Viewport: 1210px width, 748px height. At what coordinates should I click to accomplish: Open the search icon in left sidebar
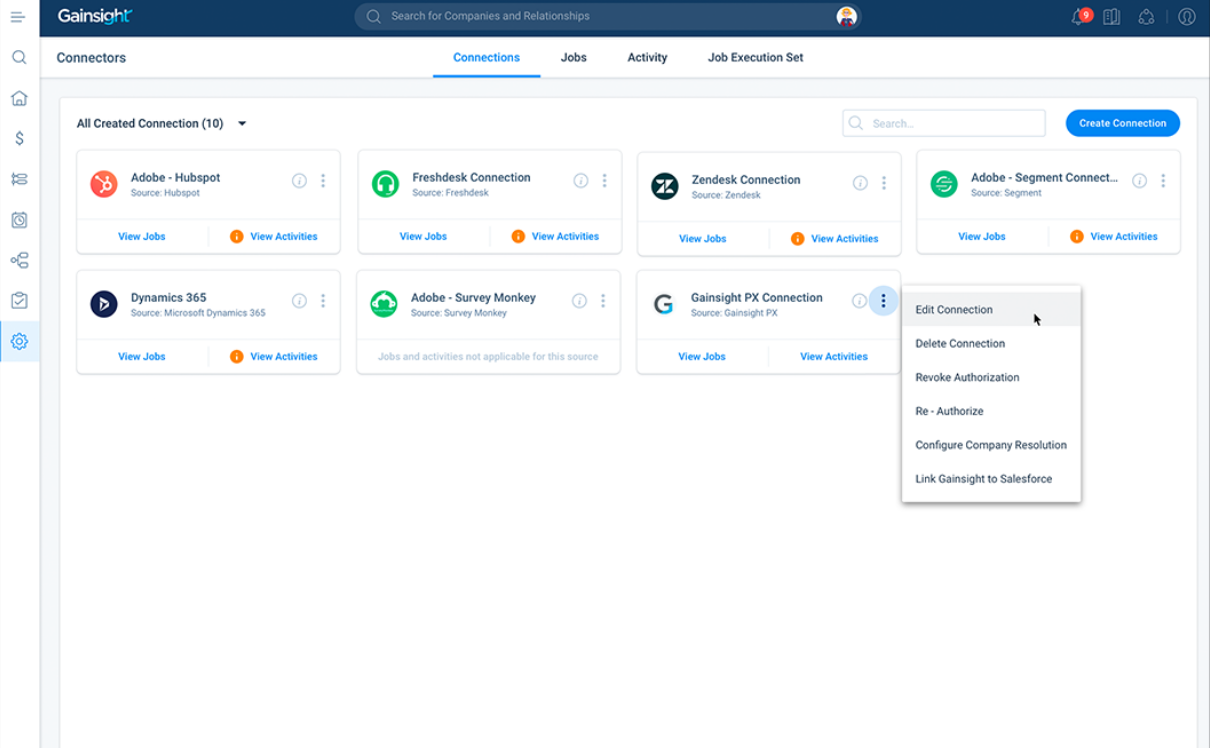(x=19, y=57)
